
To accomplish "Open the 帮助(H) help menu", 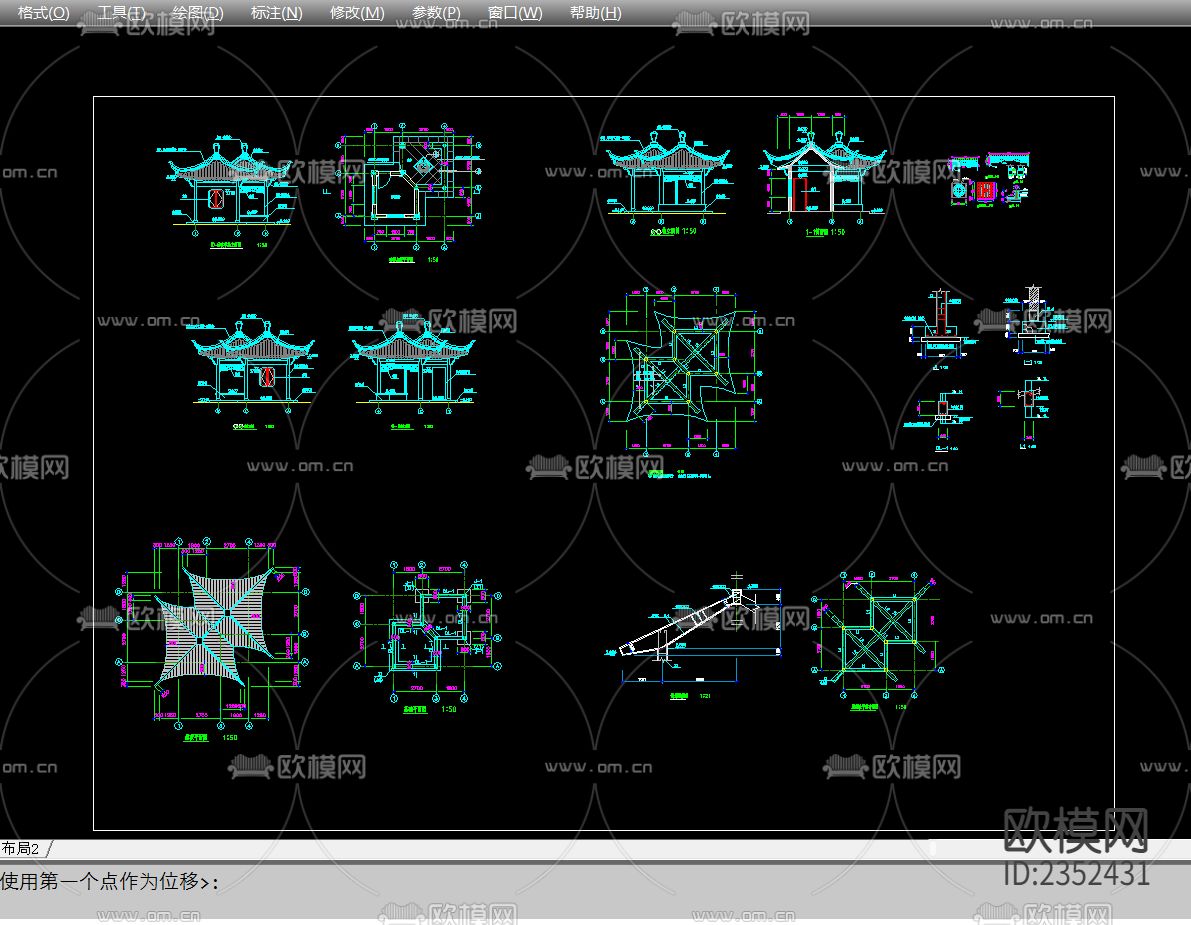I will pyautogui.click(x=596, y=13).
